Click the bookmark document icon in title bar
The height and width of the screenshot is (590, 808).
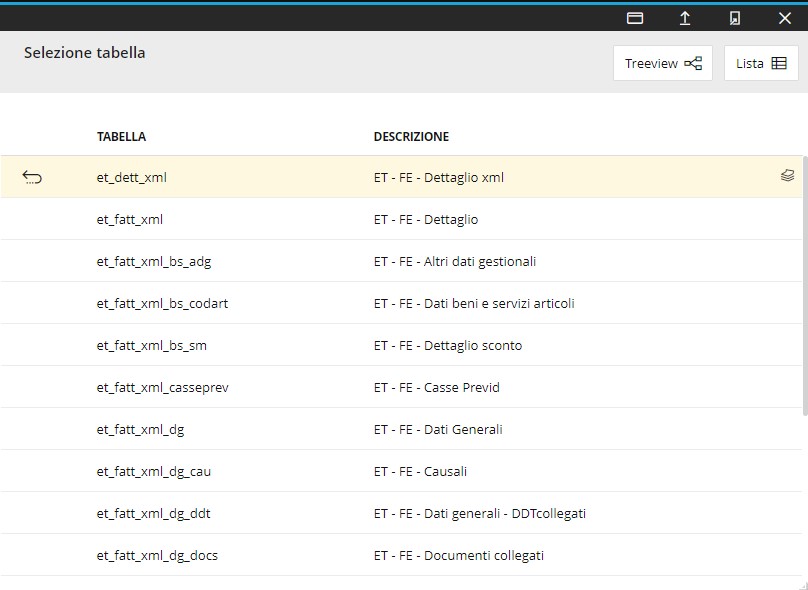coord(735,18)
